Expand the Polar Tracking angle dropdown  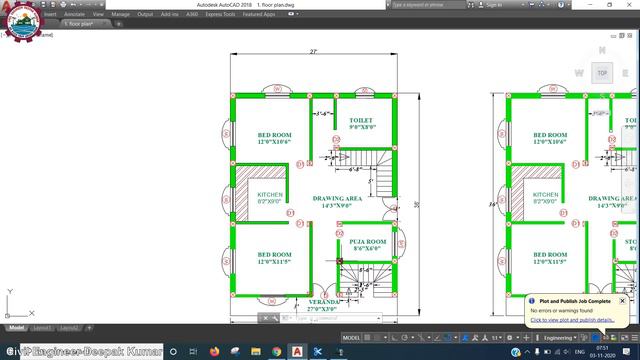click(x=413, y=338)
